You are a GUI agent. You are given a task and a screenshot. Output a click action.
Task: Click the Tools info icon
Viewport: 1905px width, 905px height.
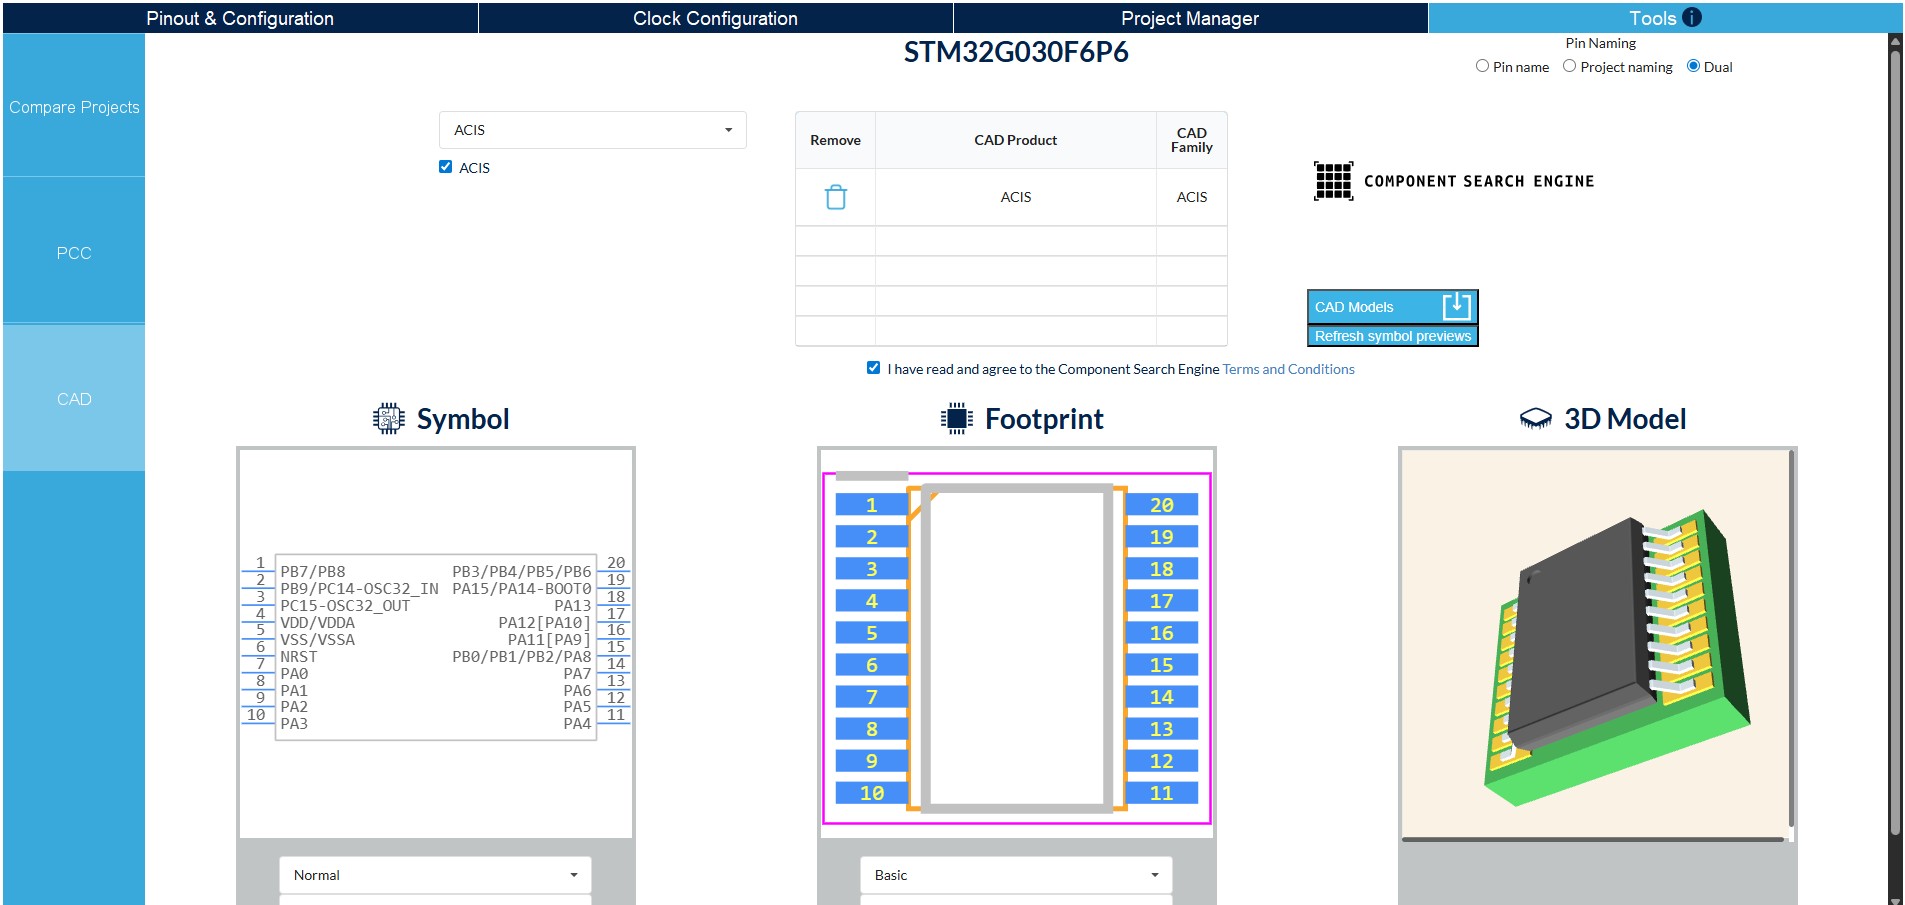(x=1692, y=18)
